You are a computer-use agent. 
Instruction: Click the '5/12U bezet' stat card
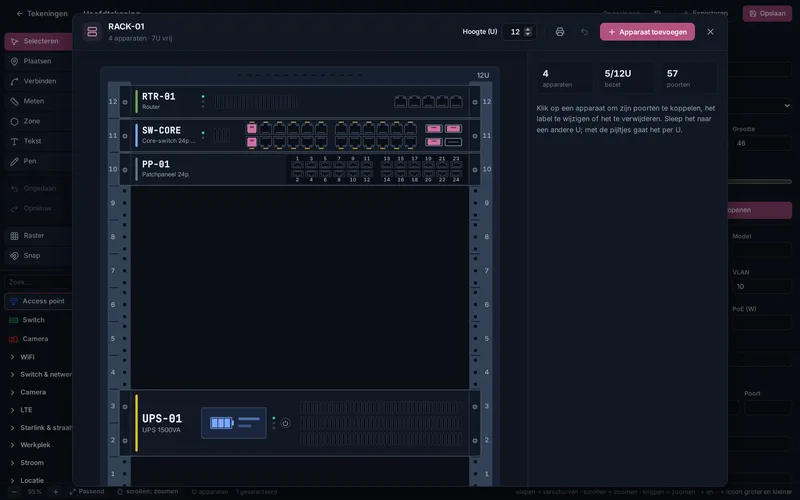click(627, 78)
